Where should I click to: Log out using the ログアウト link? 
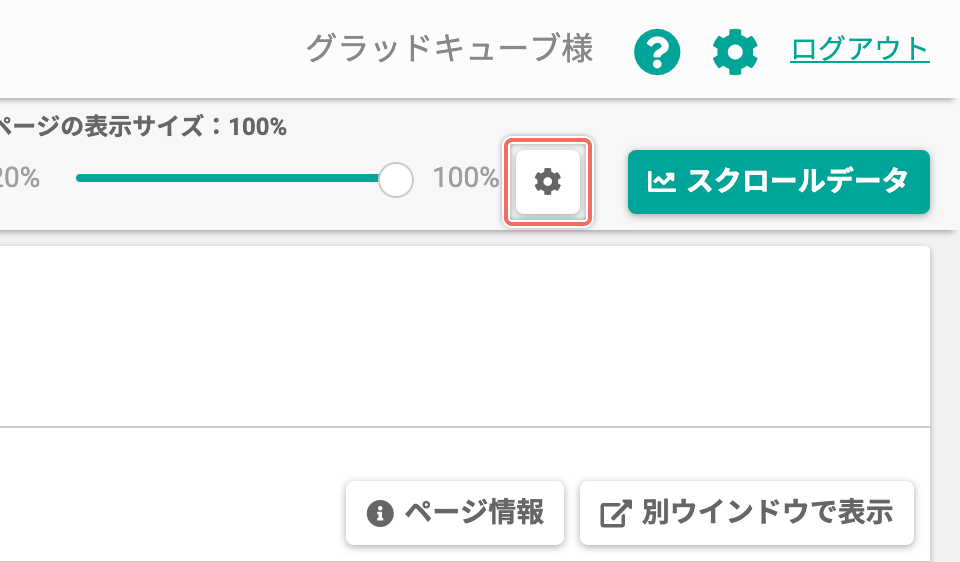tap(860, 50)
